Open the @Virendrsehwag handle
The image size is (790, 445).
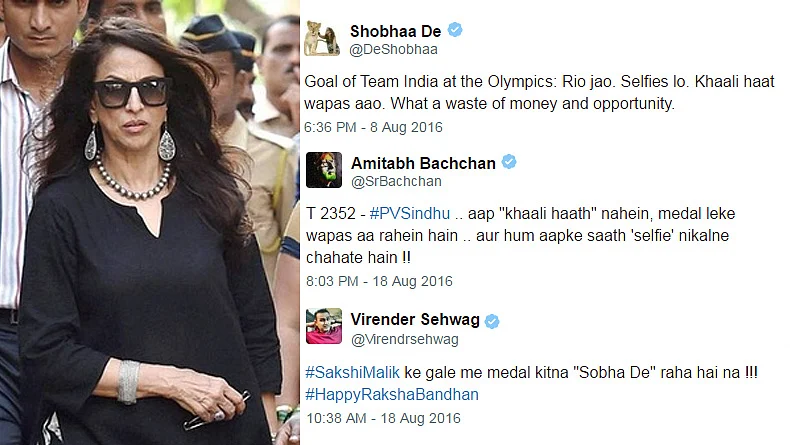(x=405, y=339)
